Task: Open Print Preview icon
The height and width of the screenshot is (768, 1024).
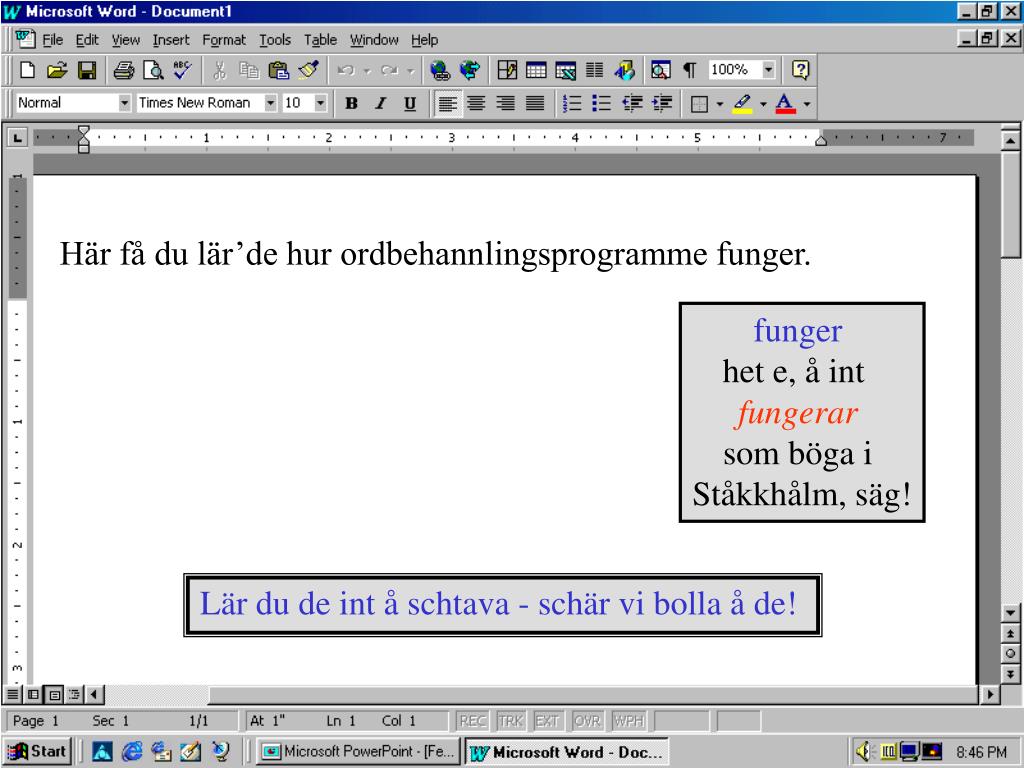Action: pyautogui.click(x=153, y=69)
